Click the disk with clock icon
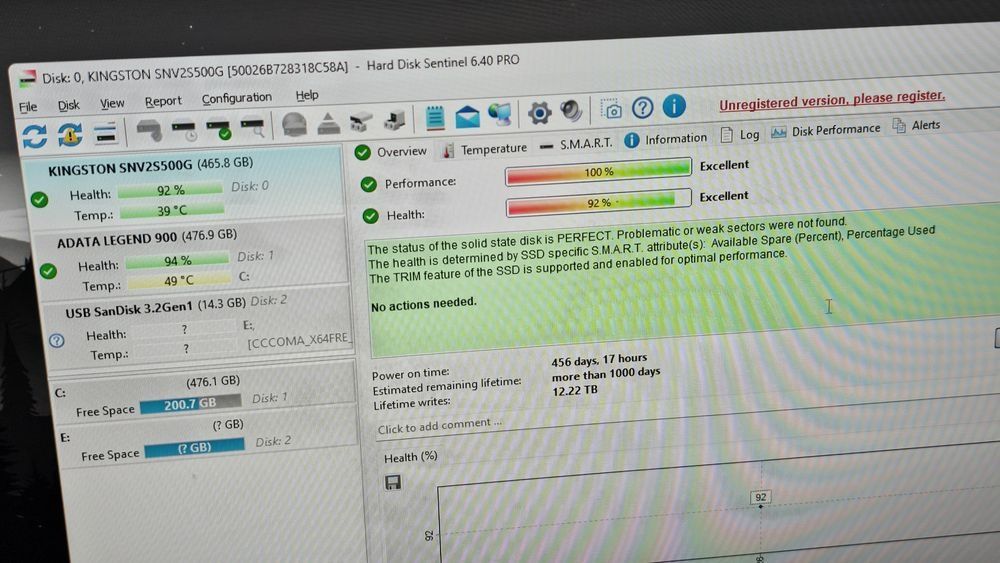The image size is (1000, 563). [x=184, y=129]
